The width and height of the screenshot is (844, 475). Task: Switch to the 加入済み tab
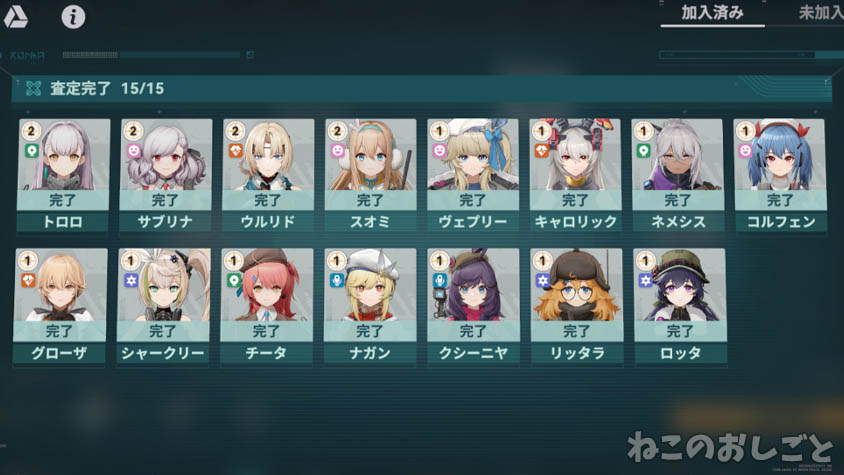(x=712, y=12)
